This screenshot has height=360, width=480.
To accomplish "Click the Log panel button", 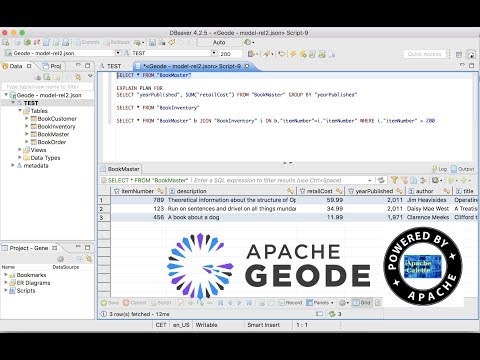I will pos(439,169).
